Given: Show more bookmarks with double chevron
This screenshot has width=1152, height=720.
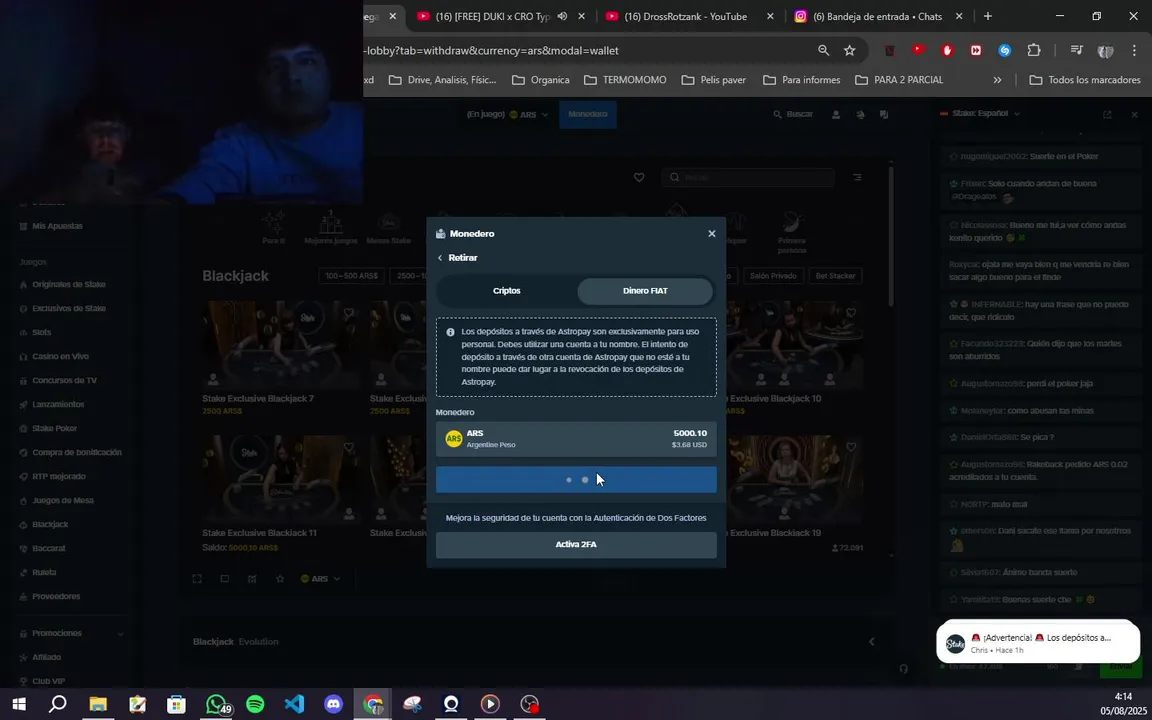Looking at the screenshot, I should [997, 80].
